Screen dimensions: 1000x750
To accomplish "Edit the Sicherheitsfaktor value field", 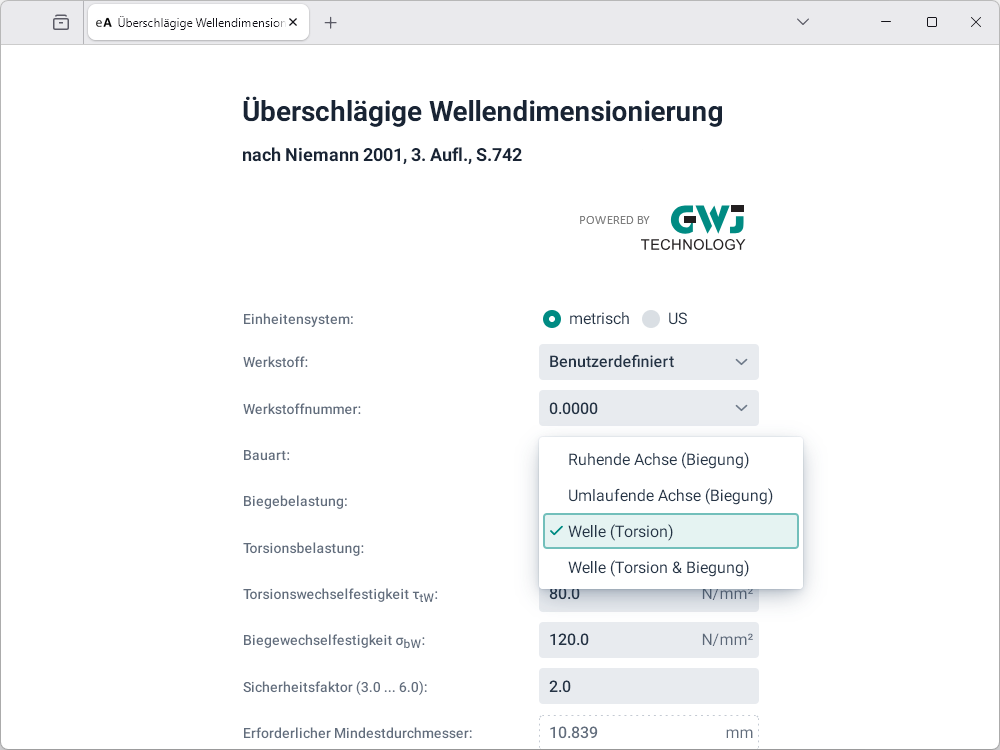I will (x=648, y=686).
